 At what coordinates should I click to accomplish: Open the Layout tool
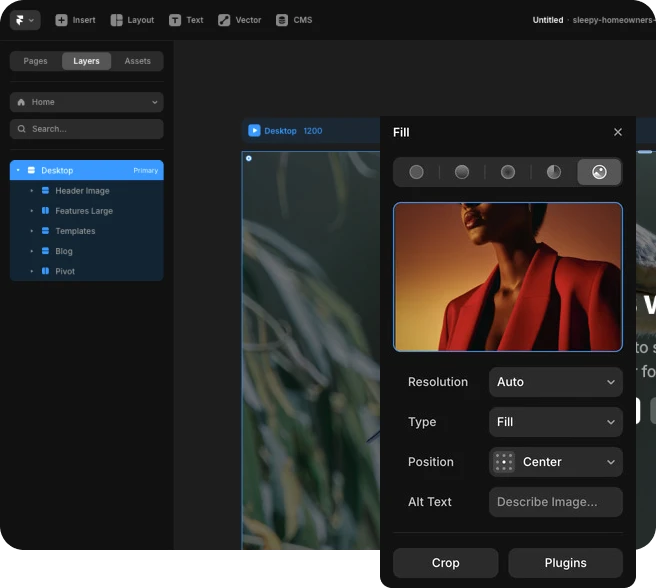(132, 20)
